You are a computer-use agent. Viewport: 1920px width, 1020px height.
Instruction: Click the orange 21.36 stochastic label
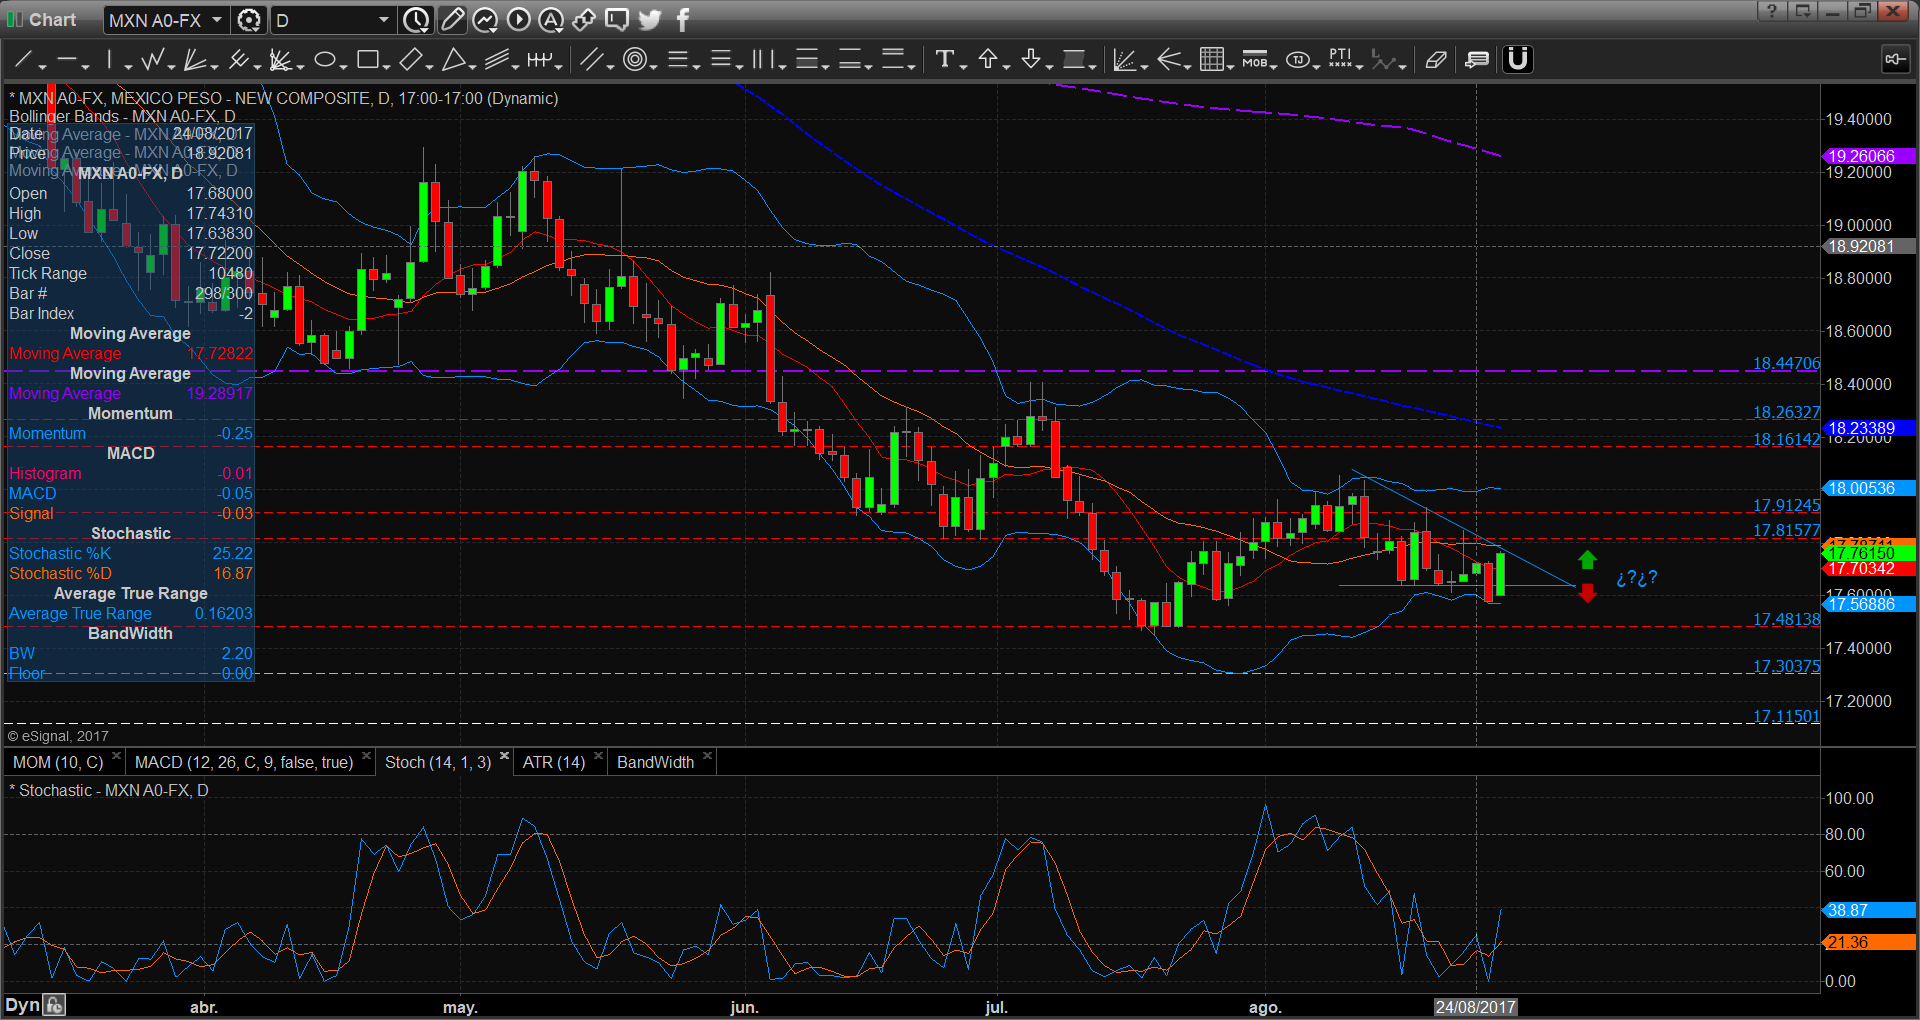click(1868, 942)
